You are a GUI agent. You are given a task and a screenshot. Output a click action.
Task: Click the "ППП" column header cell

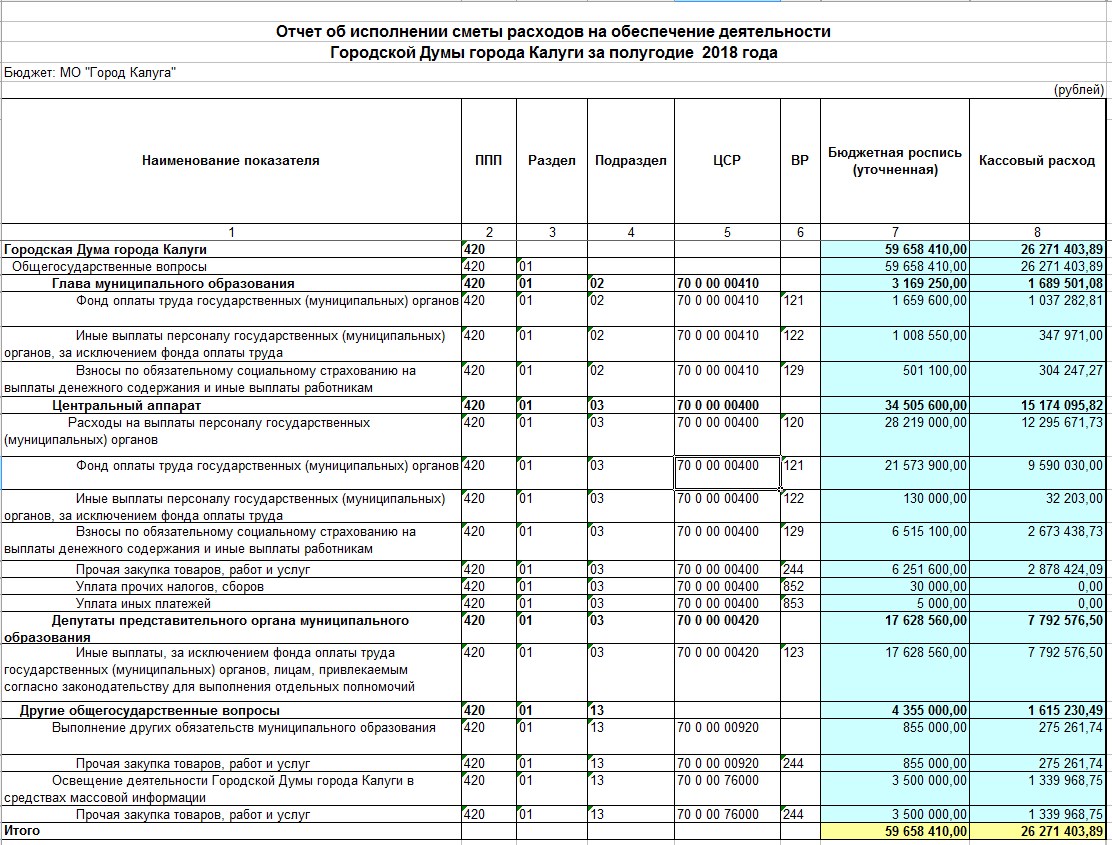pyautogui.click(x=489, y=160)
